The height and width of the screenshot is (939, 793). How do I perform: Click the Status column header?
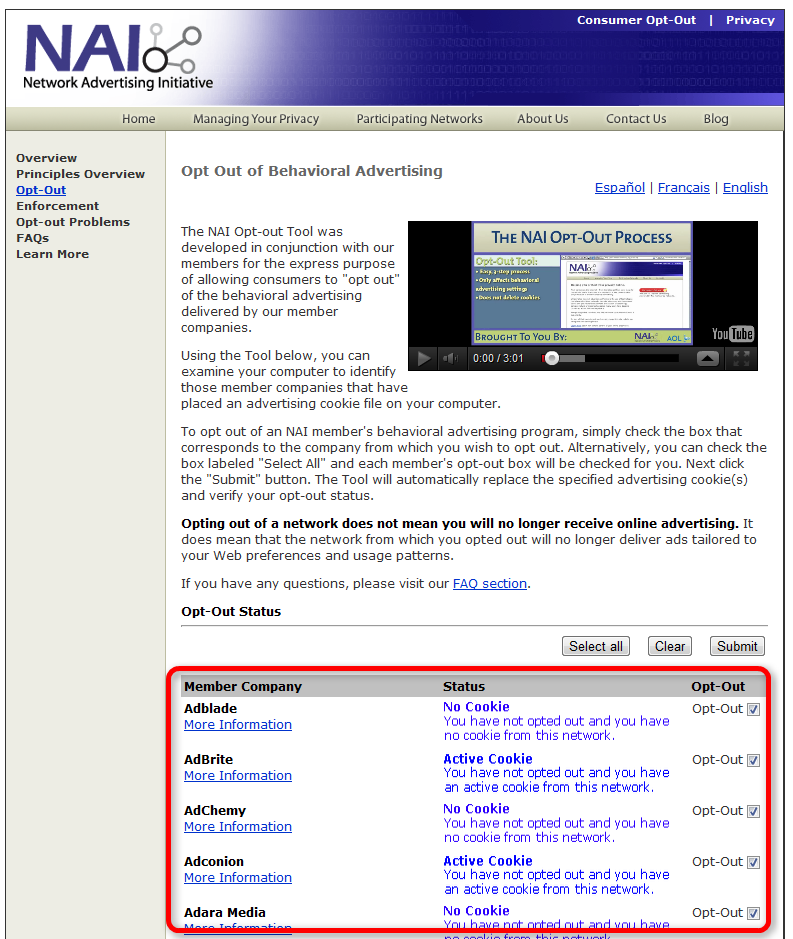[x=464, y=686]
